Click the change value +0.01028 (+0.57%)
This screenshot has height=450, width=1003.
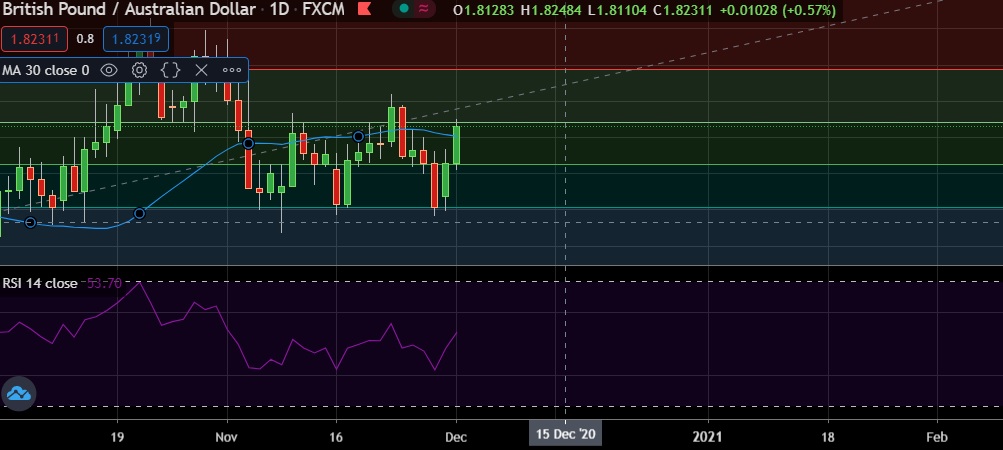777,10
